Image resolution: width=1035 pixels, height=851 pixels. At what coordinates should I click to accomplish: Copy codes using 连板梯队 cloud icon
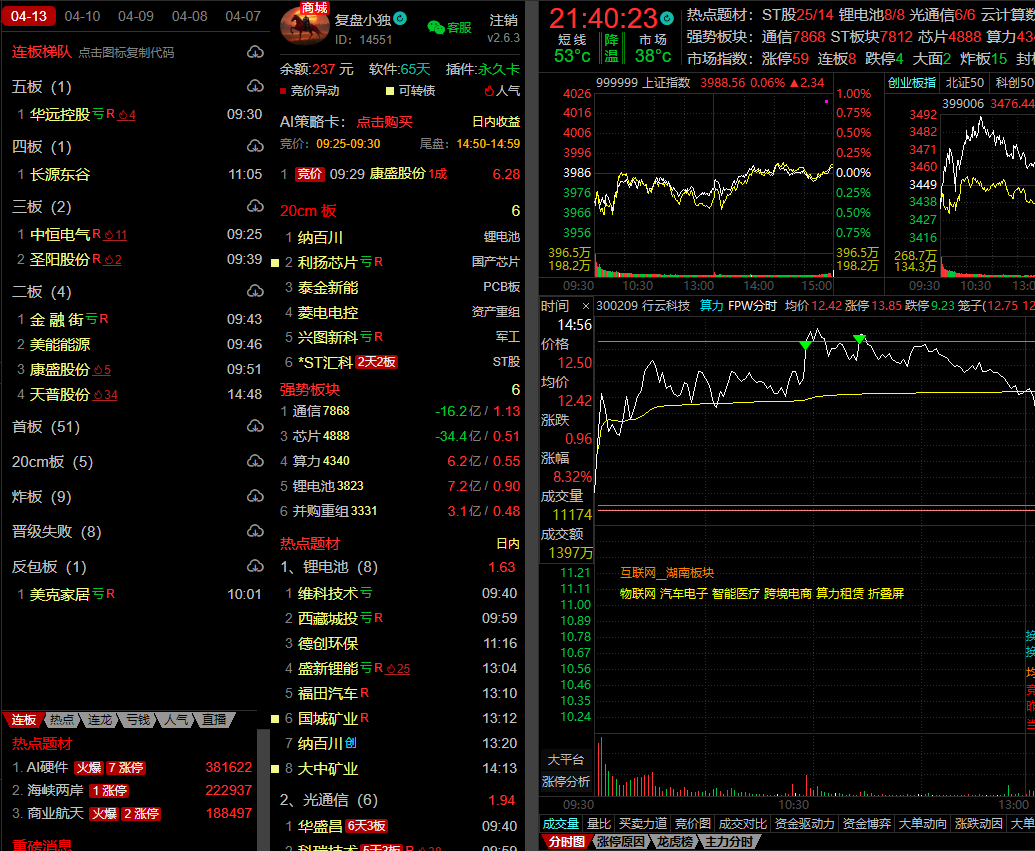click(254, 52)
